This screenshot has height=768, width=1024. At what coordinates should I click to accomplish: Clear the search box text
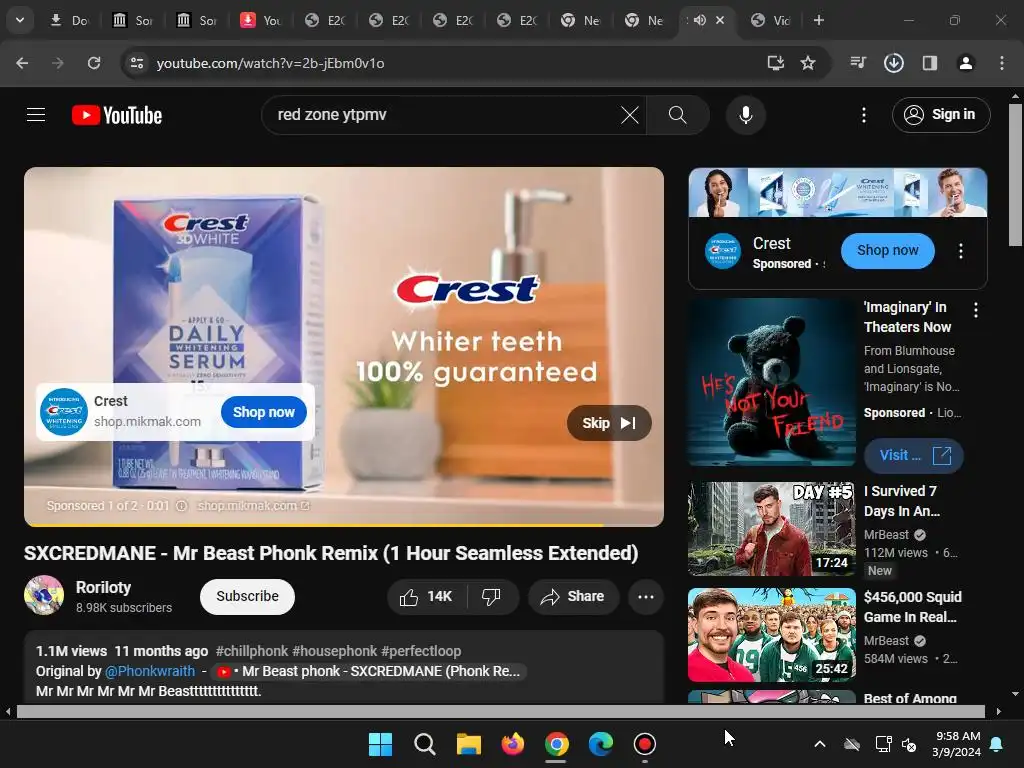pos(630,115)
